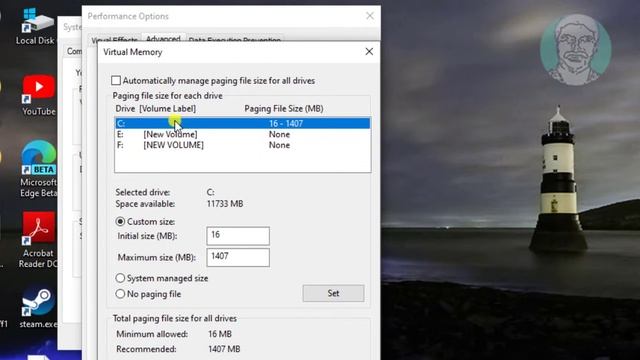This screenshot has width=640, height=360.
Task: Select the F: [NEW VOLUME] drive row
Action: (x=242, y=145)
